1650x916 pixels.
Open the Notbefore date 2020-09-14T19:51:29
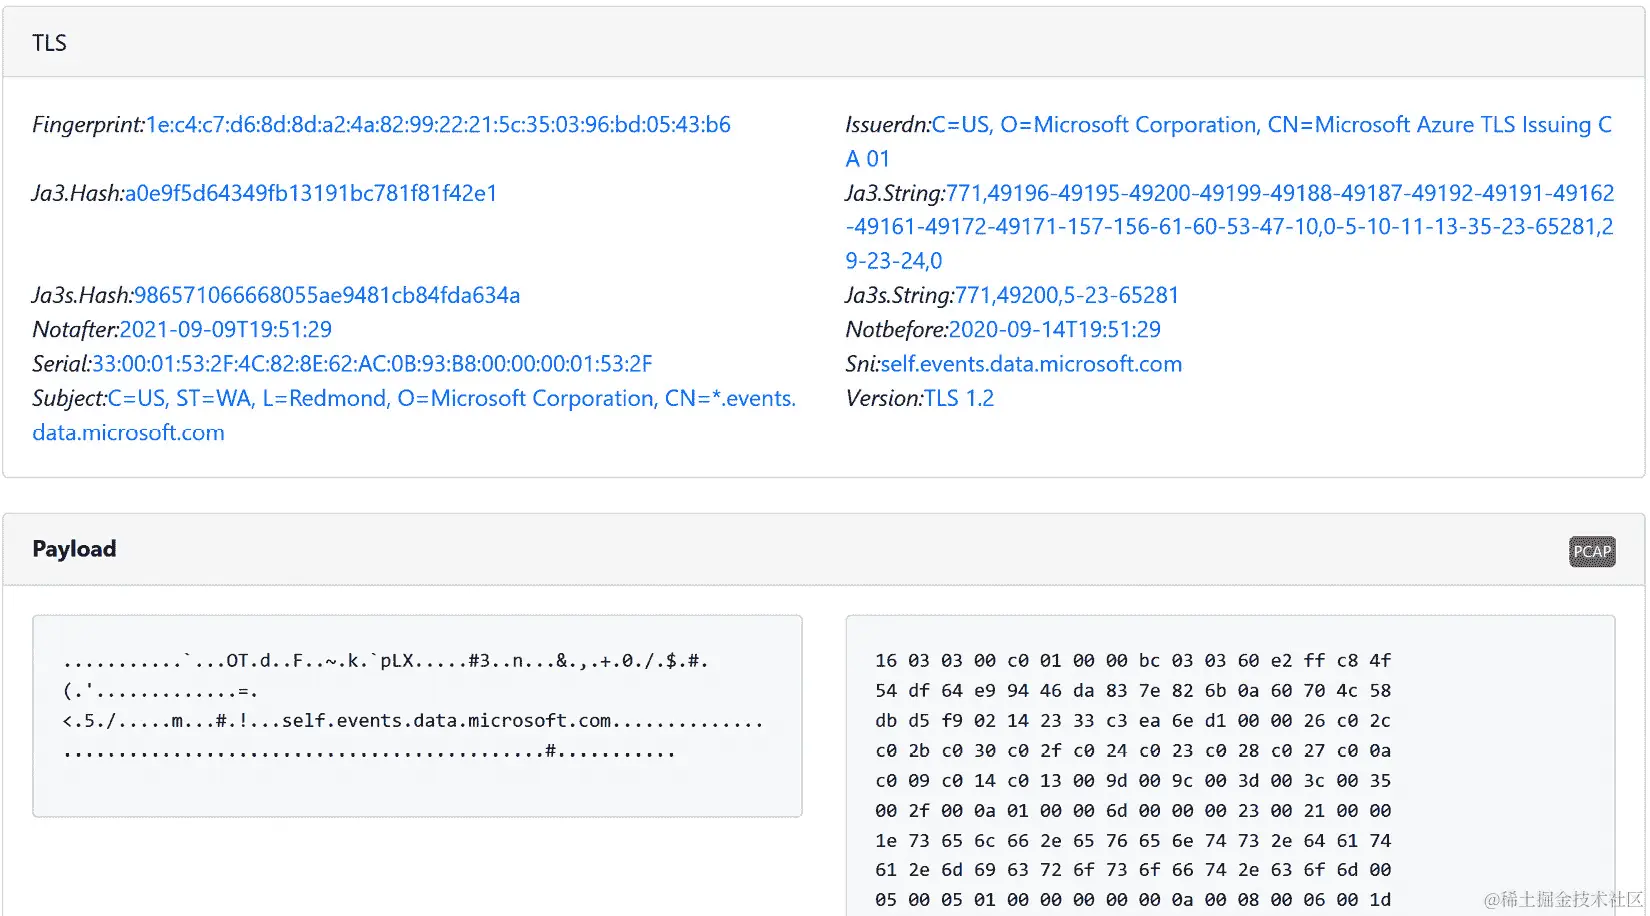click(1055, 329)
